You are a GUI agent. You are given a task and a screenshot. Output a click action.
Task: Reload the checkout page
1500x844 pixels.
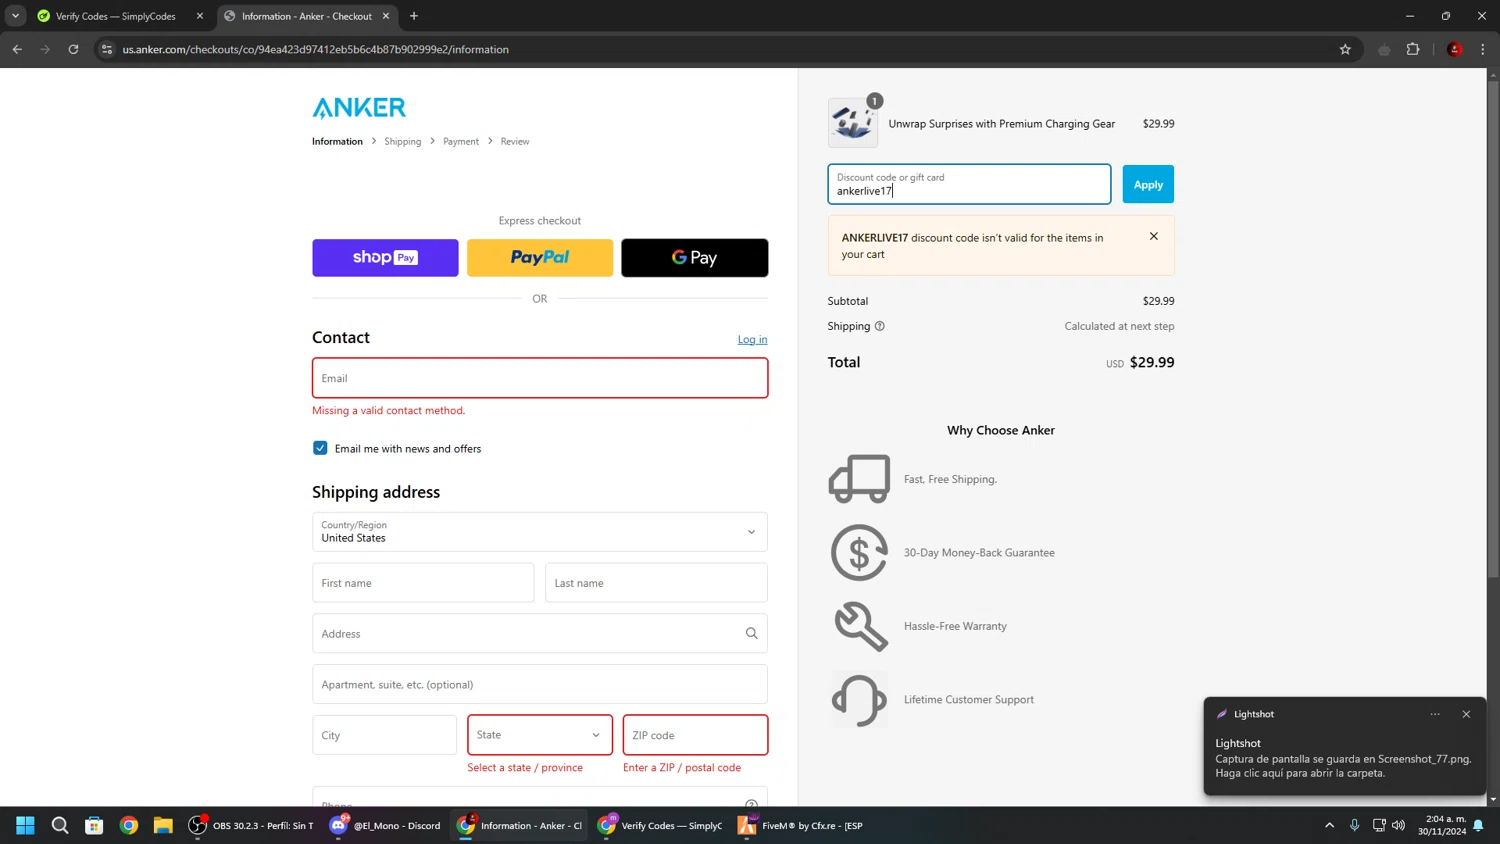coord(73,49)
